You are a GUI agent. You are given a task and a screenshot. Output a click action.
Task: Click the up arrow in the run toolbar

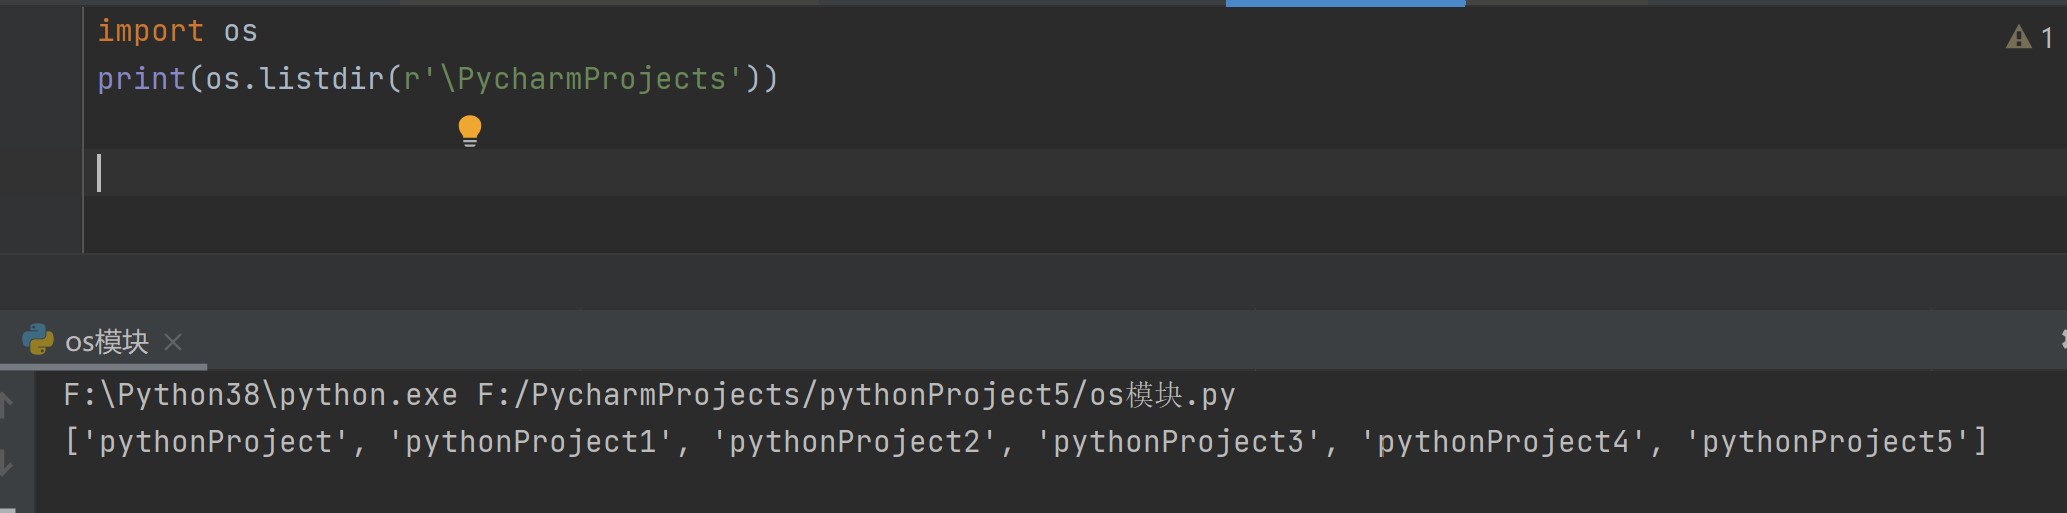(6, 404)
